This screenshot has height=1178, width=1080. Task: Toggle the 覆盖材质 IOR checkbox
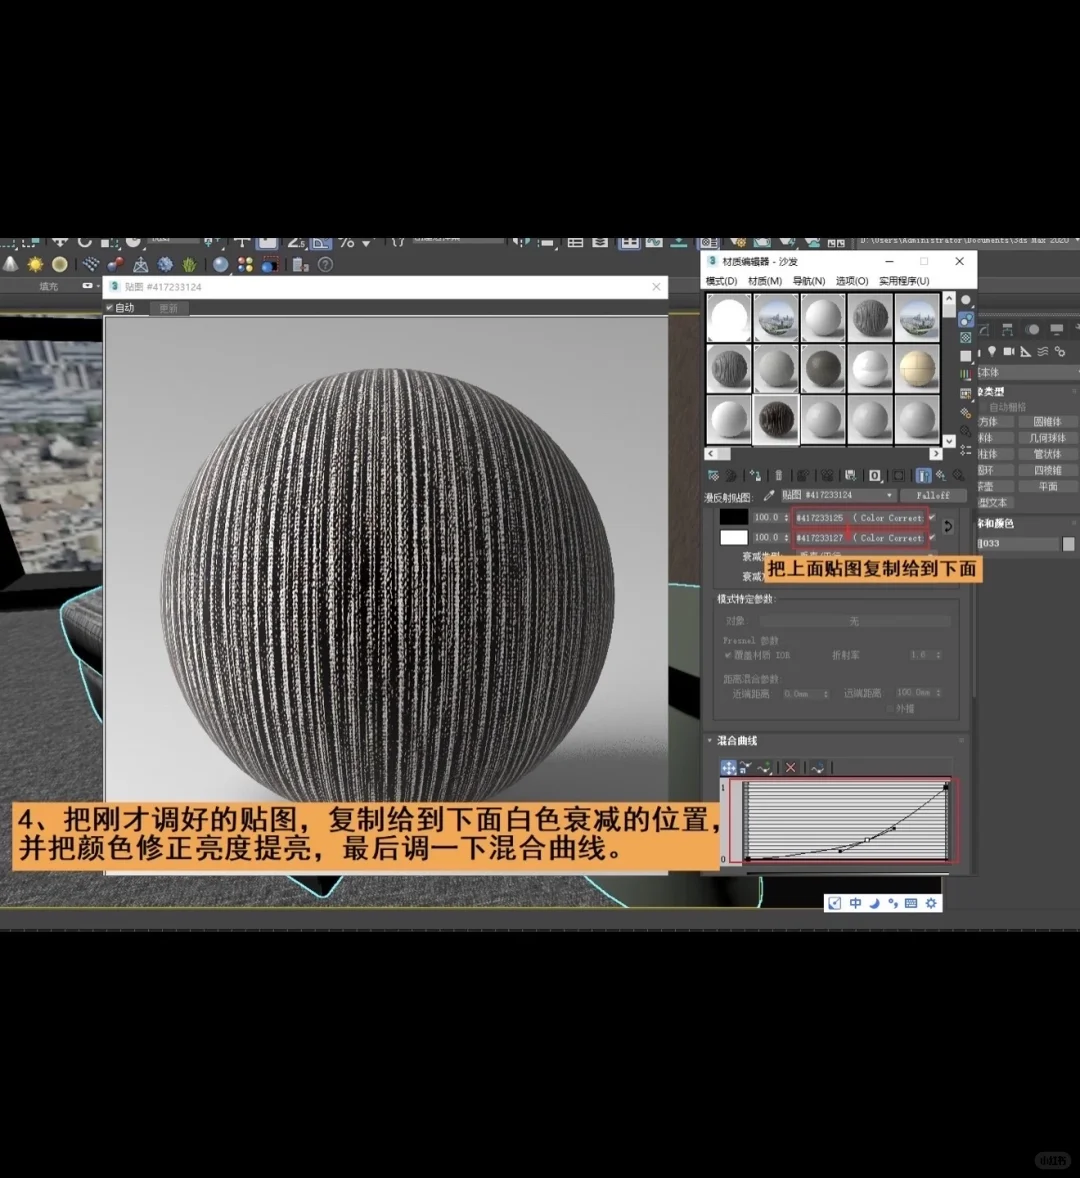point(728,655)
